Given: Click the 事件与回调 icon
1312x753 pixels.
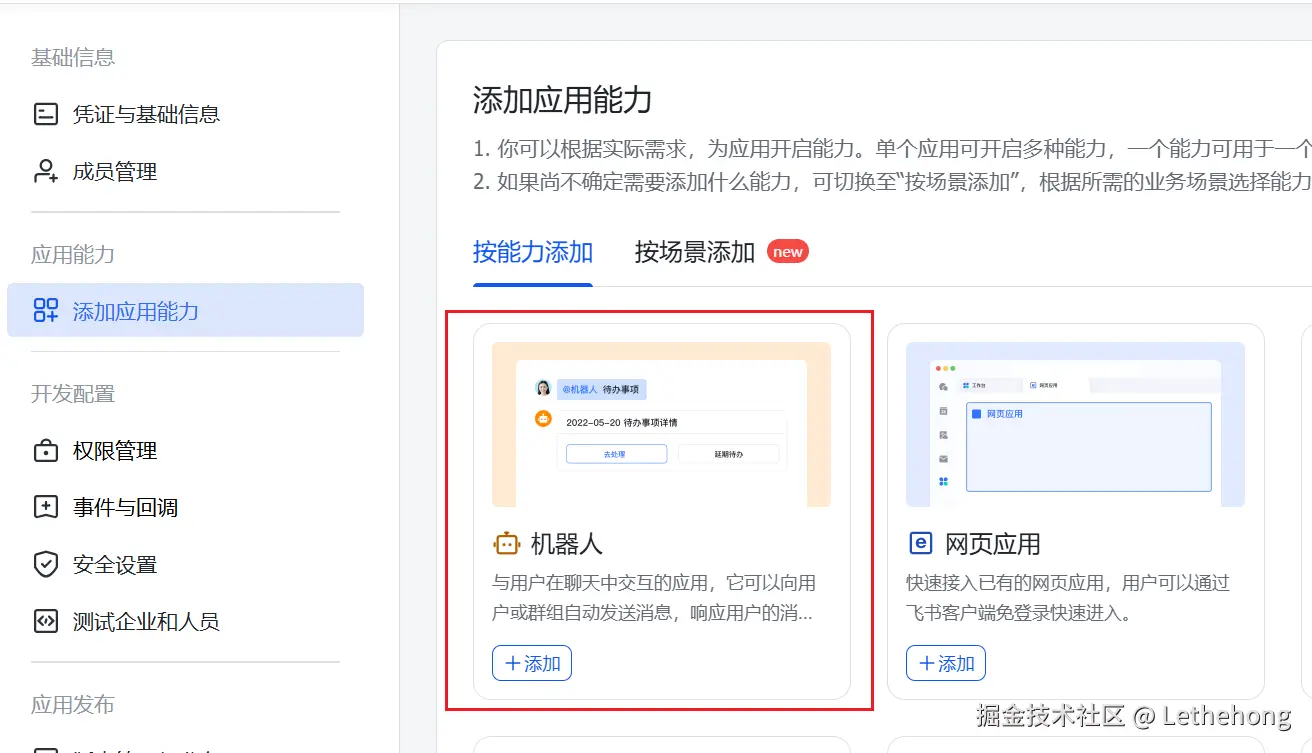Looking at the screenshot, I should click(x=46, y=507).
